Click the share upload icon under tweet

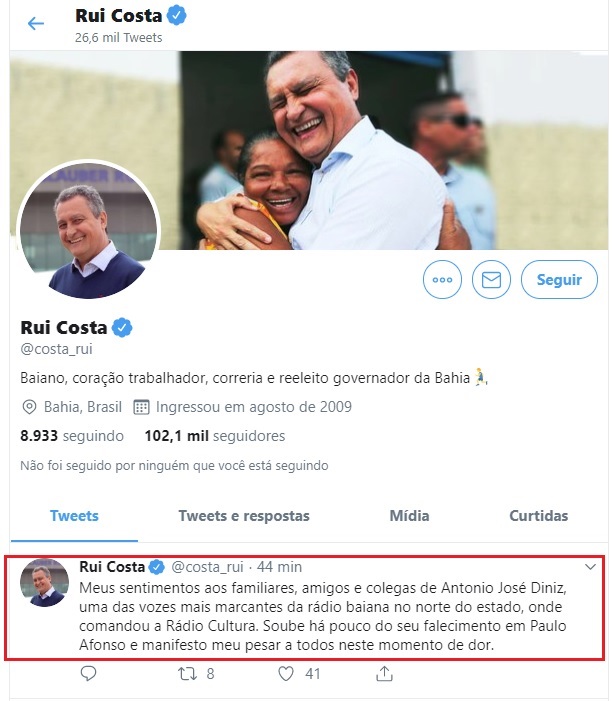(x=384, y=673)
